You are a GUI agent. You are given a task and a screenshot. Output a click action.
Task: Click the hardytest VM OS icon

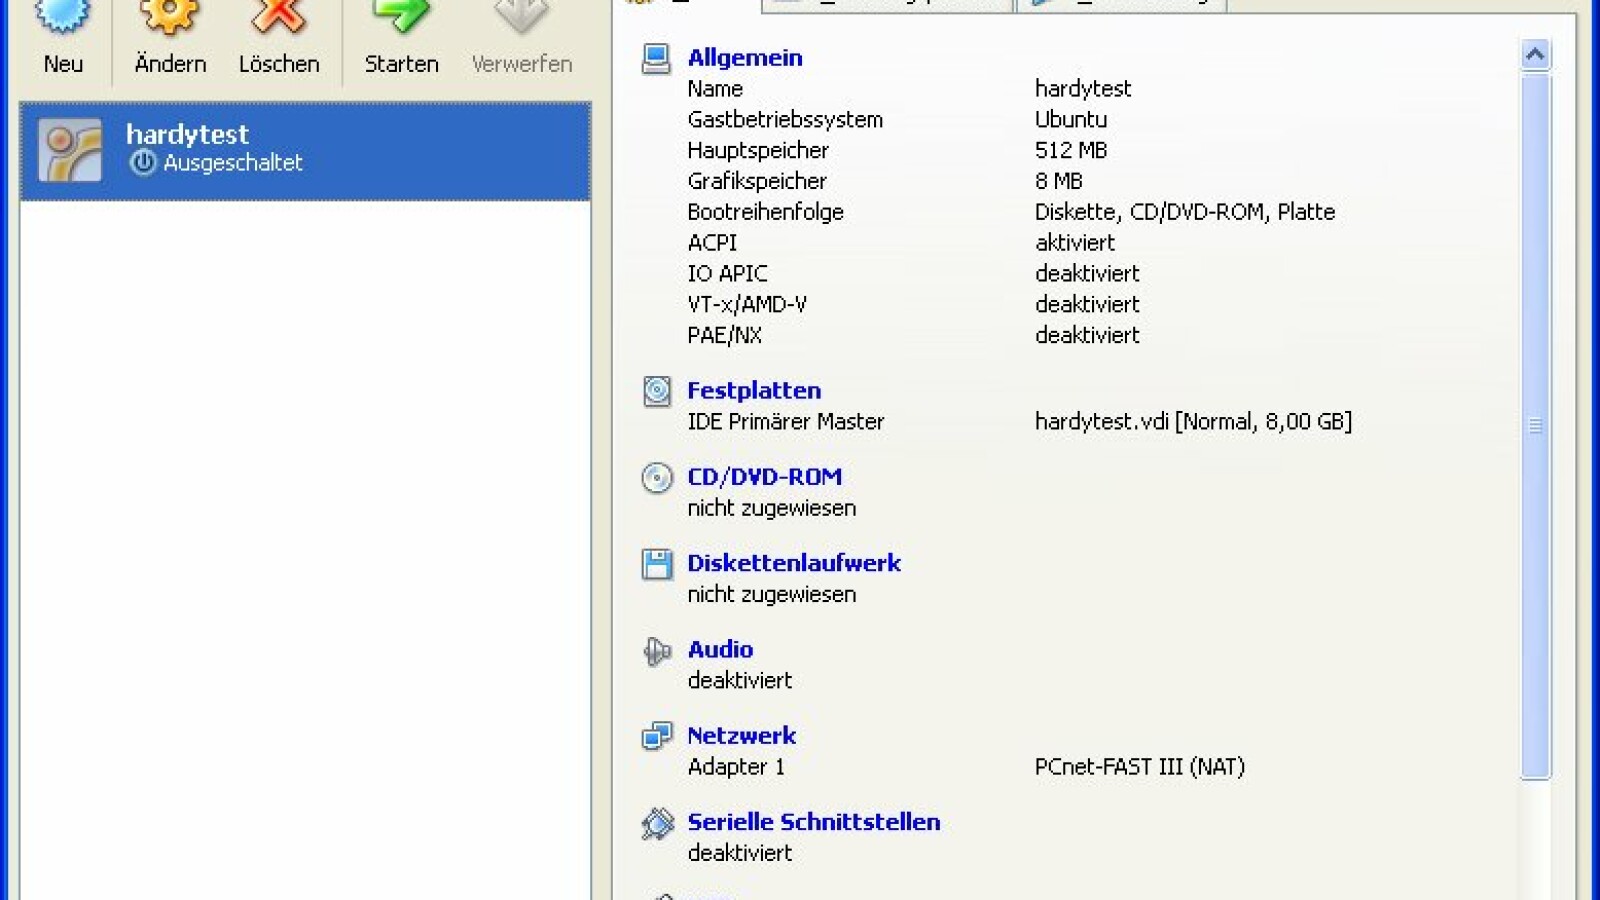coord(70,150)
